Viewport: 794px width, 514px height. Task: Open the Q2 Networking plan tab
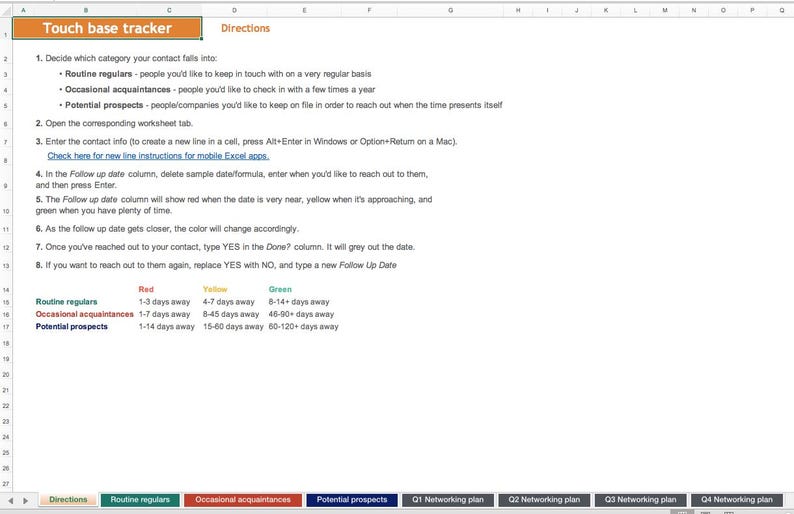tap(544, 499)
